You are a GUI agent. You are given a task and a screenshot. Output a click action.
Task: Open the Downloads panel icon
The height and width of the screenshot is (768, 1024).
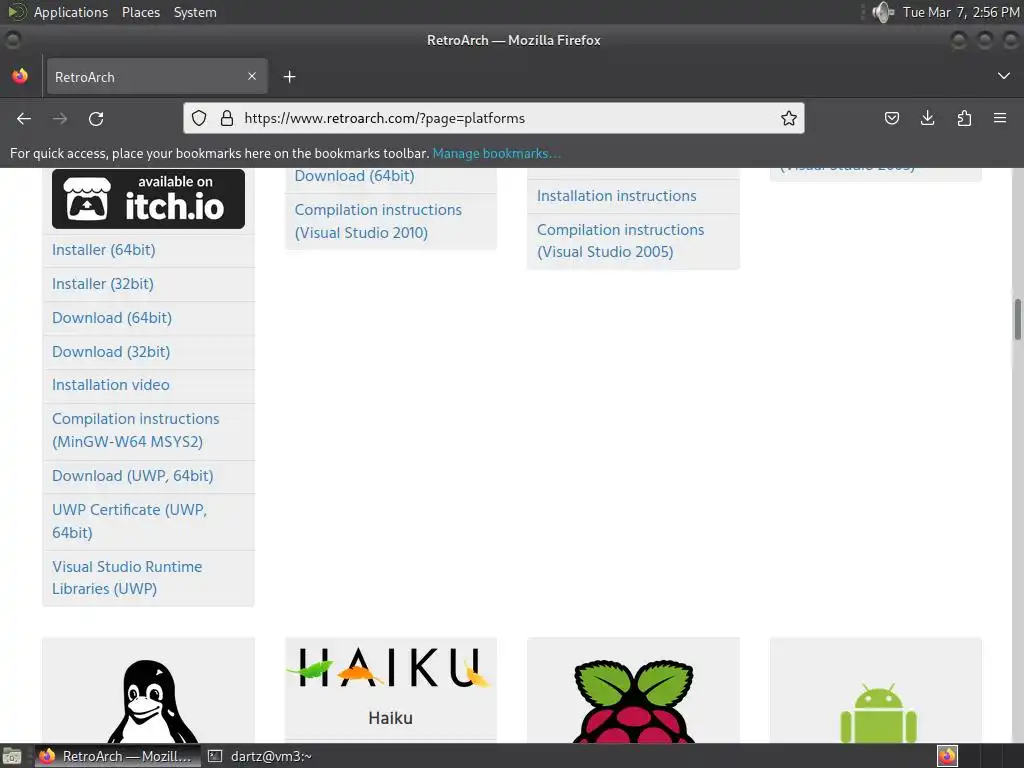pyautogui.click(x=927, y=118)
